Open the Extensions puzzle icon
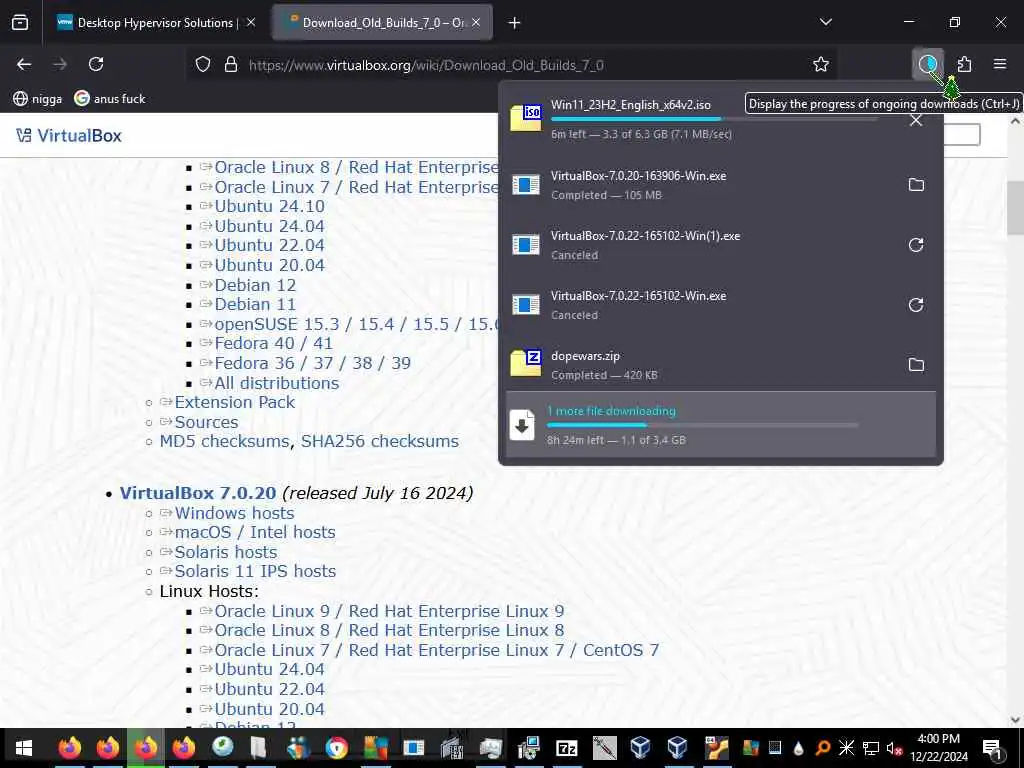 964,64
